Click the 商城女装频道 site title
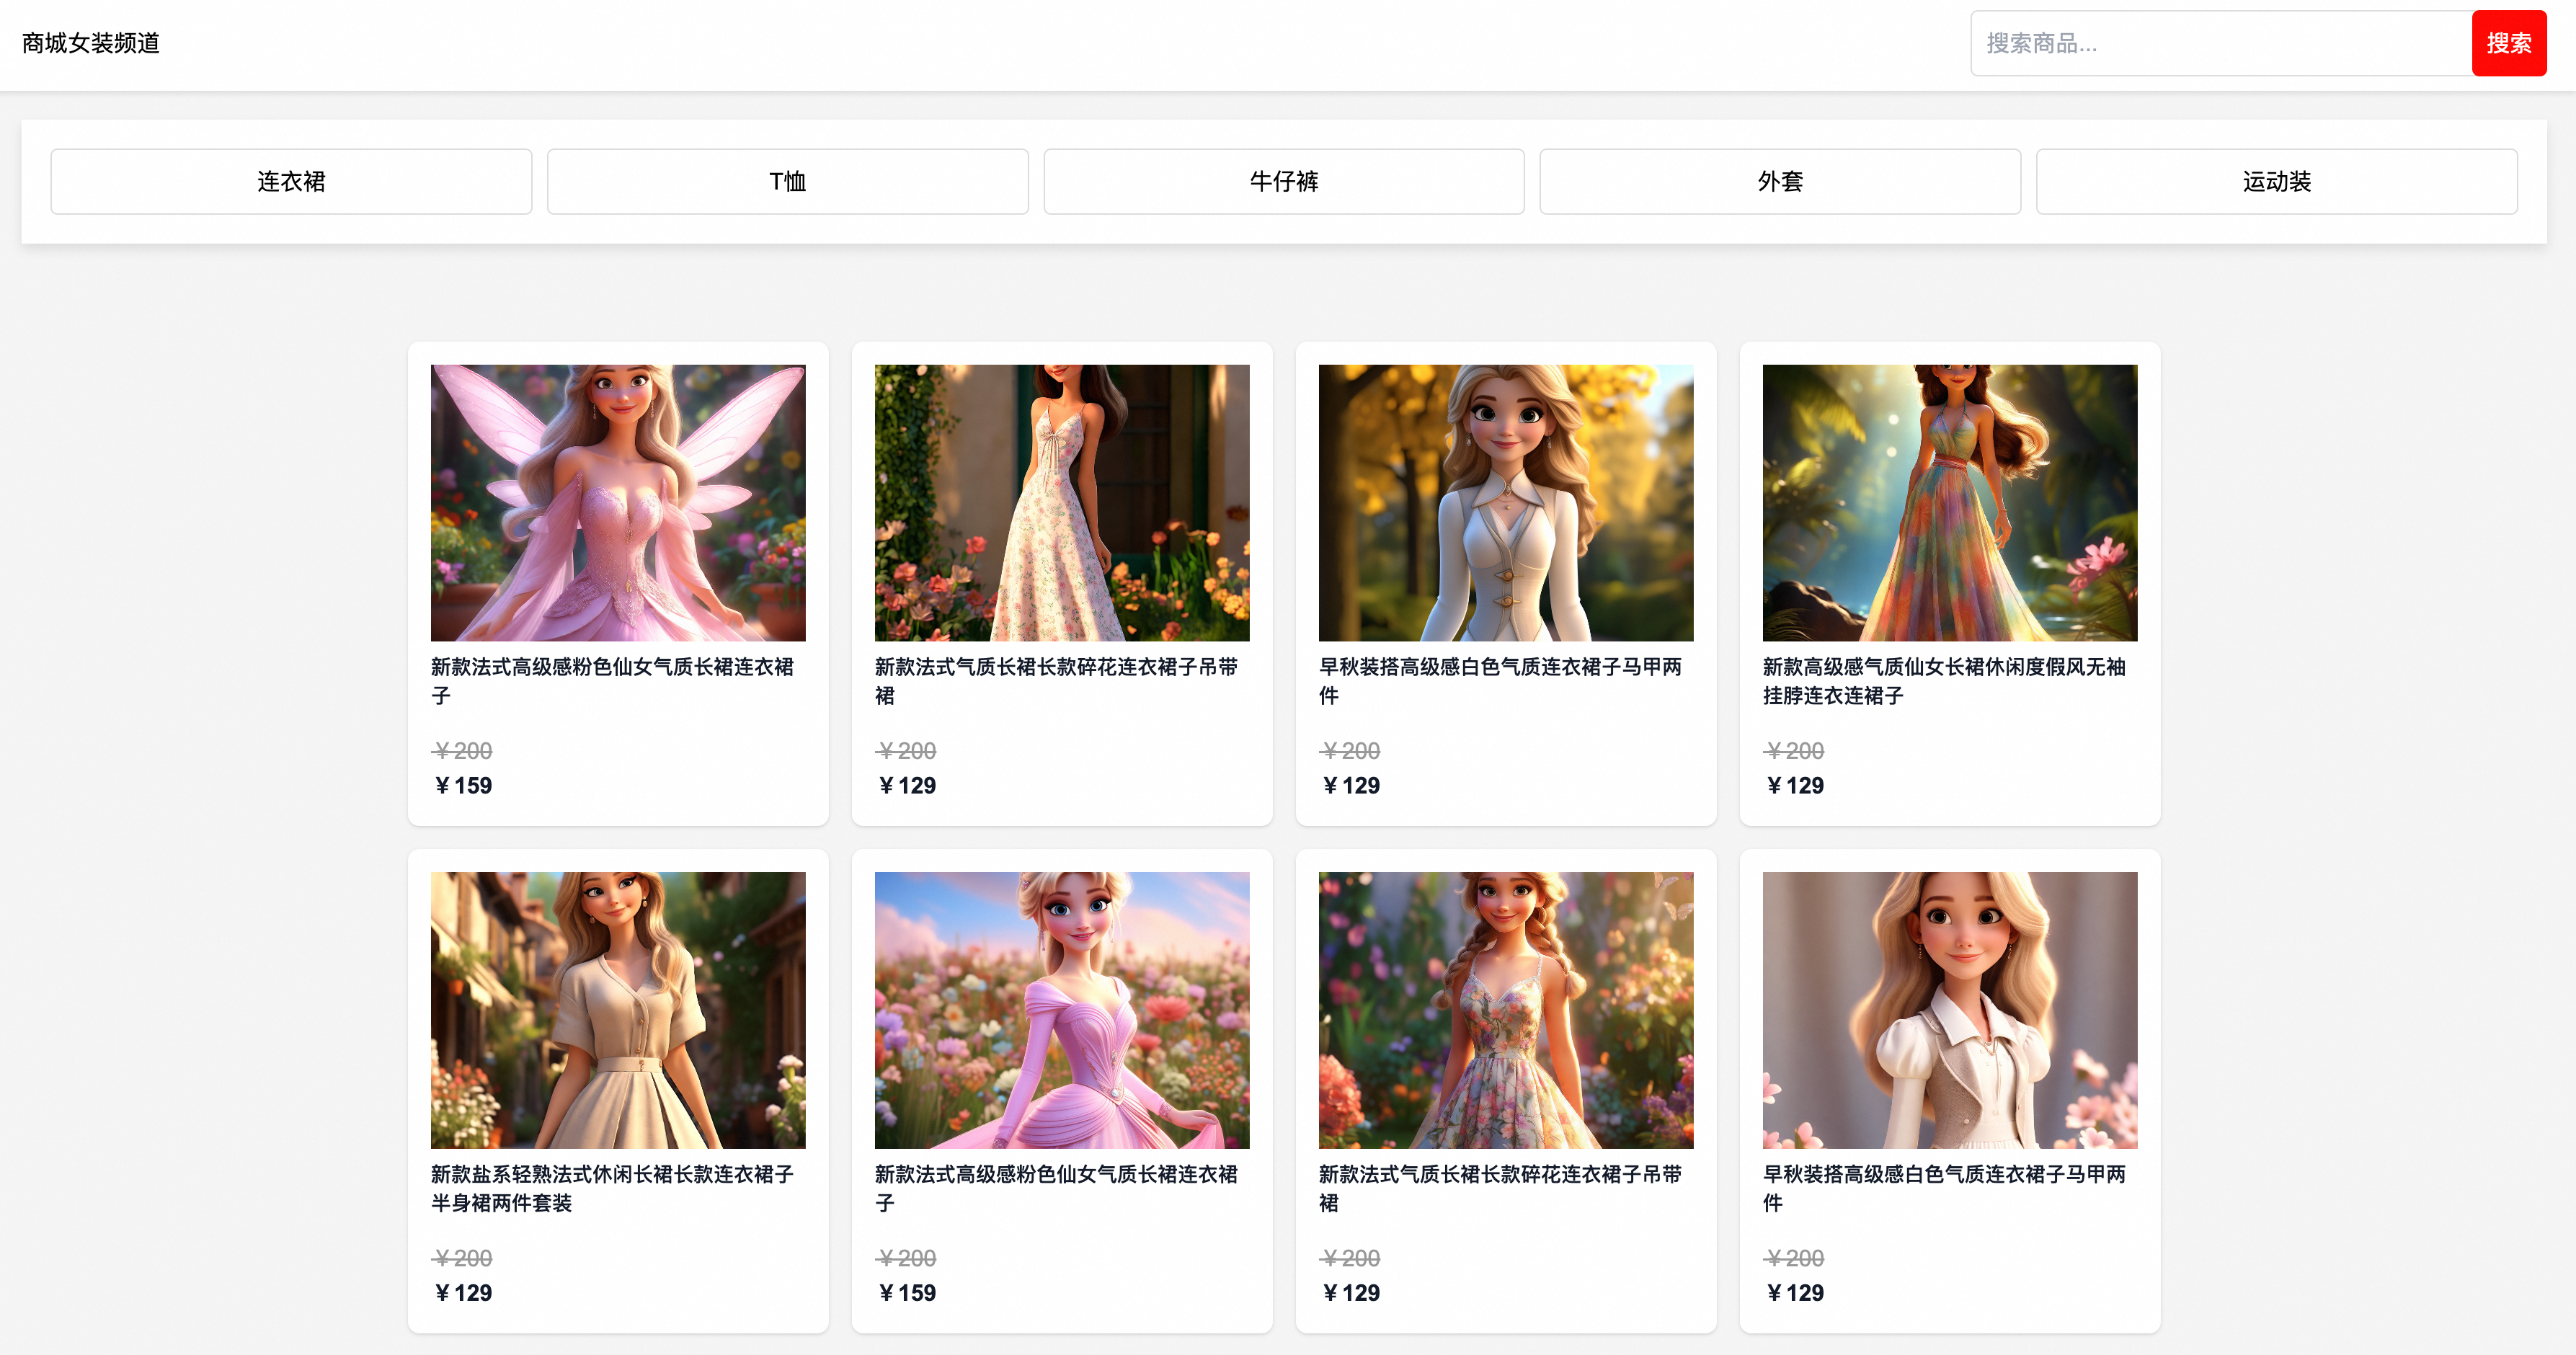 (91, 43)
